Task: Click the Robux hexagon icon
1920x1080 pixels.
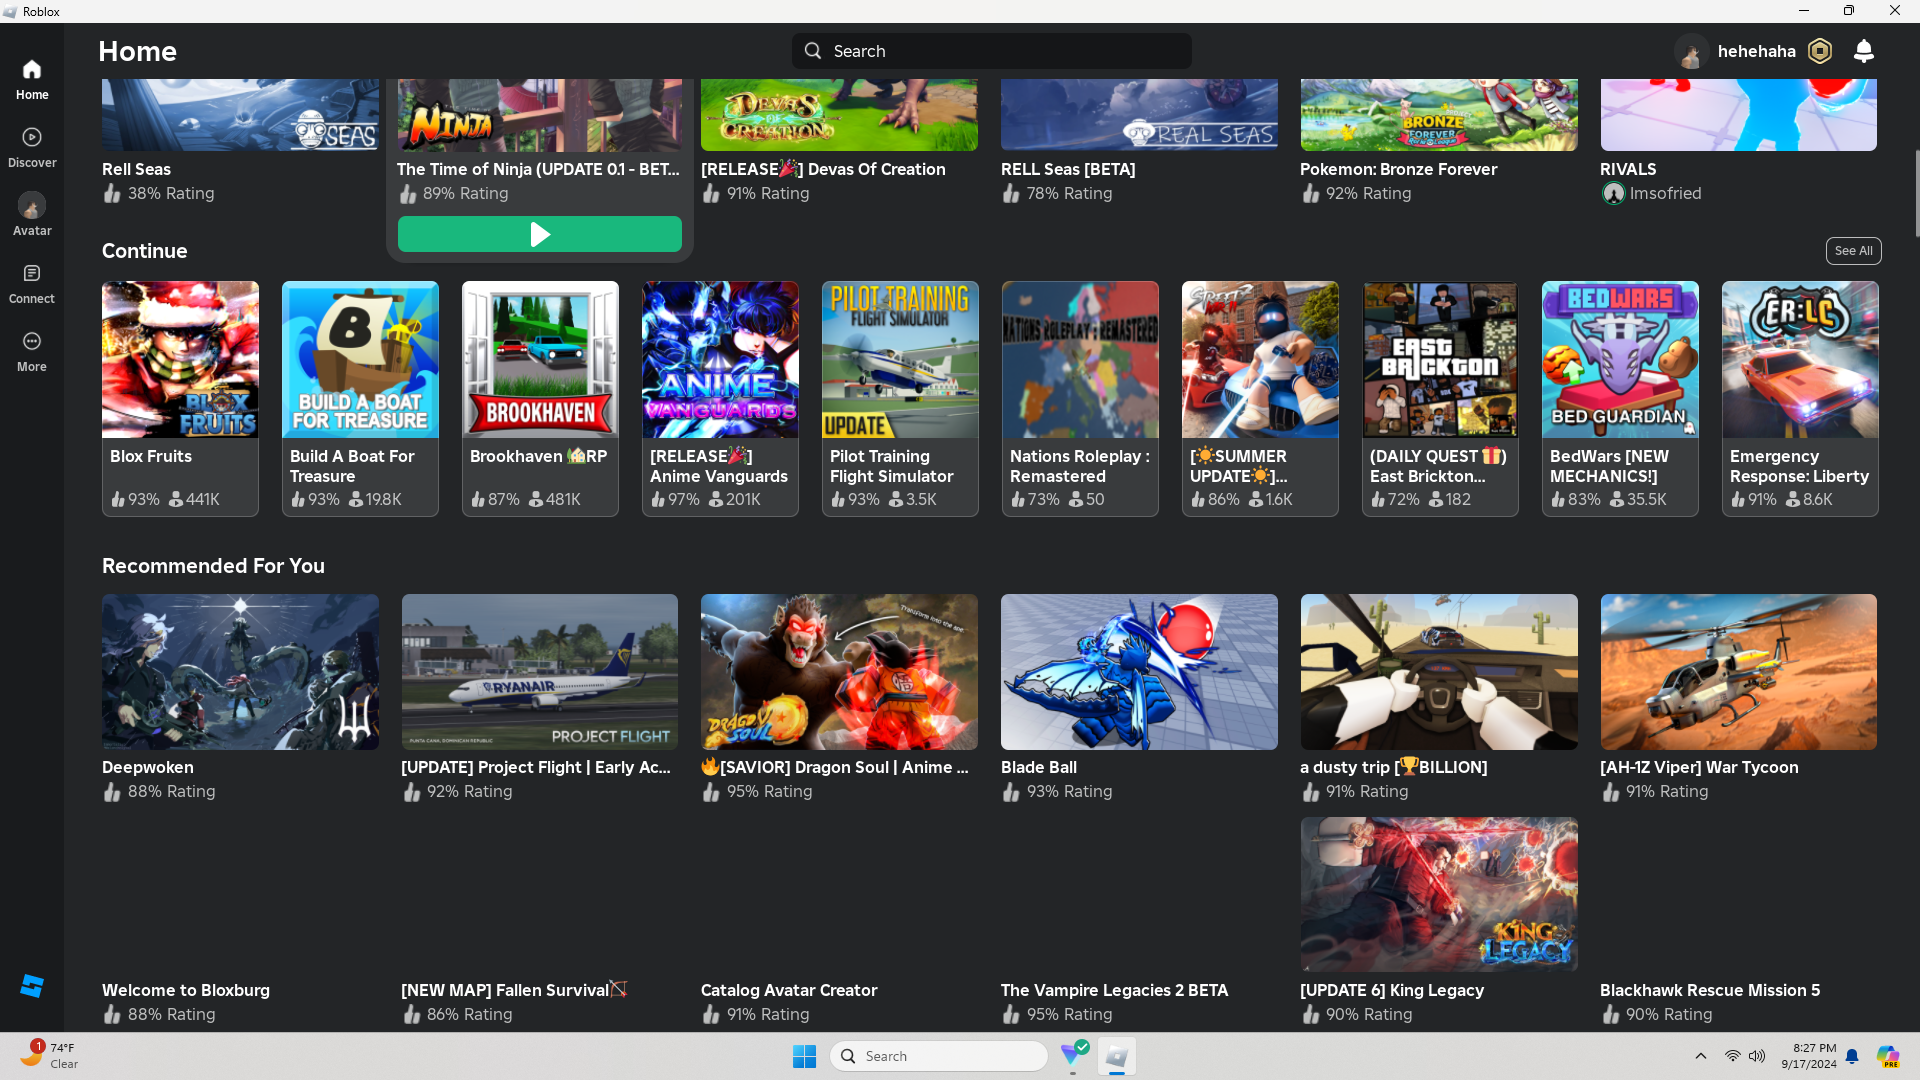Action: [1820, 51]
